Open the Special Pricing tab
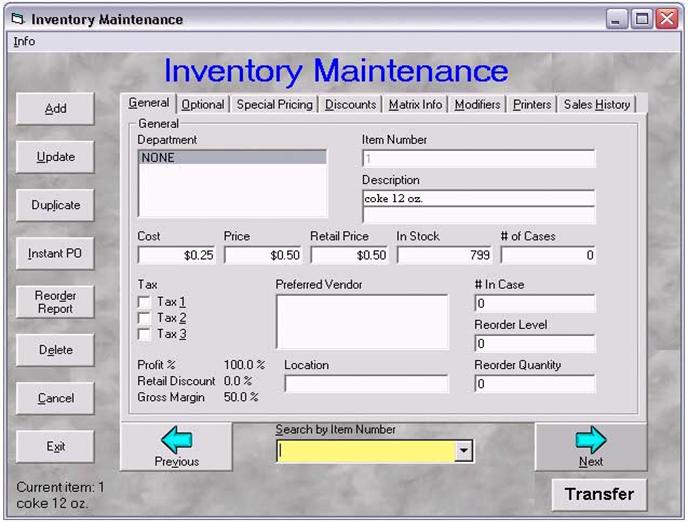Image resolution: width=688 pixels, height=523 pixels. point(275,104)
